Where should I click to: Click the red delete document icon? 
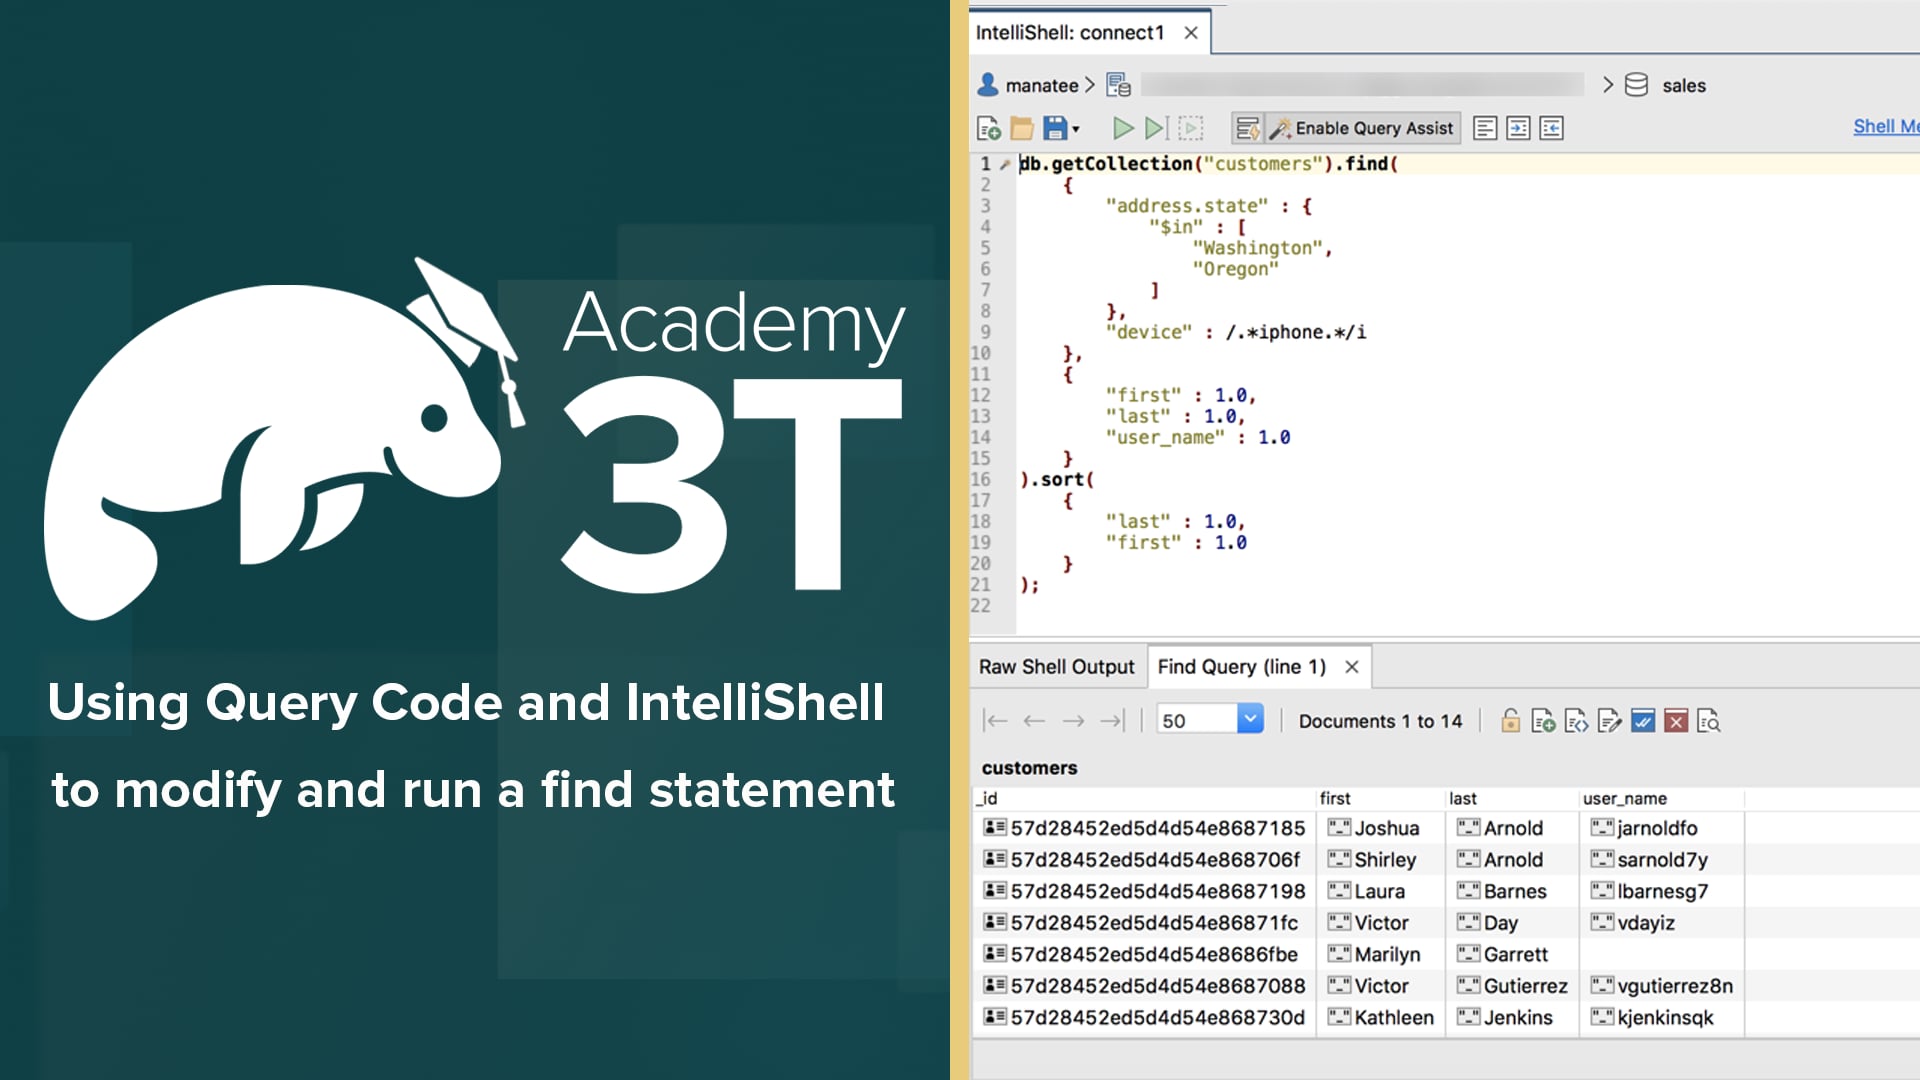click(x=1676, y=721)
